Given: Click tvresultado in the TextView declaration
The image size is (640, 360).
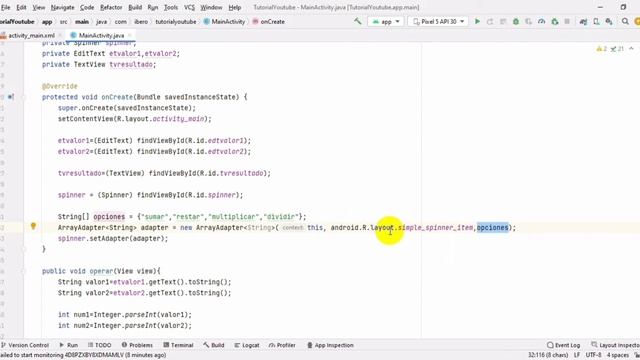Looking at the screenshot, I should click(131, 64).
